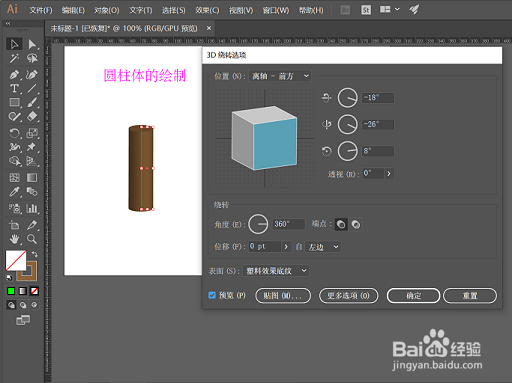Activate the Line Segment tool

click(x=32, y=89)
